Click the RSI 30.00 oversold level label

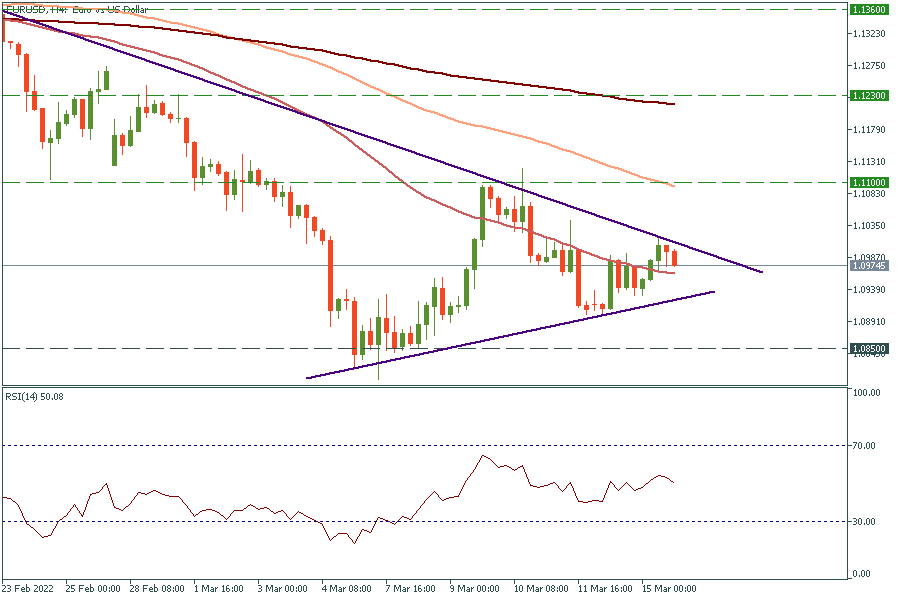click(x=864, y=521)
